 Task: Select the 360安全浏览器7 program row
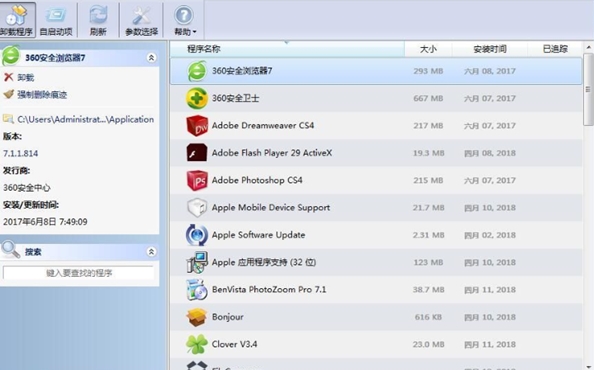(376, 71)
